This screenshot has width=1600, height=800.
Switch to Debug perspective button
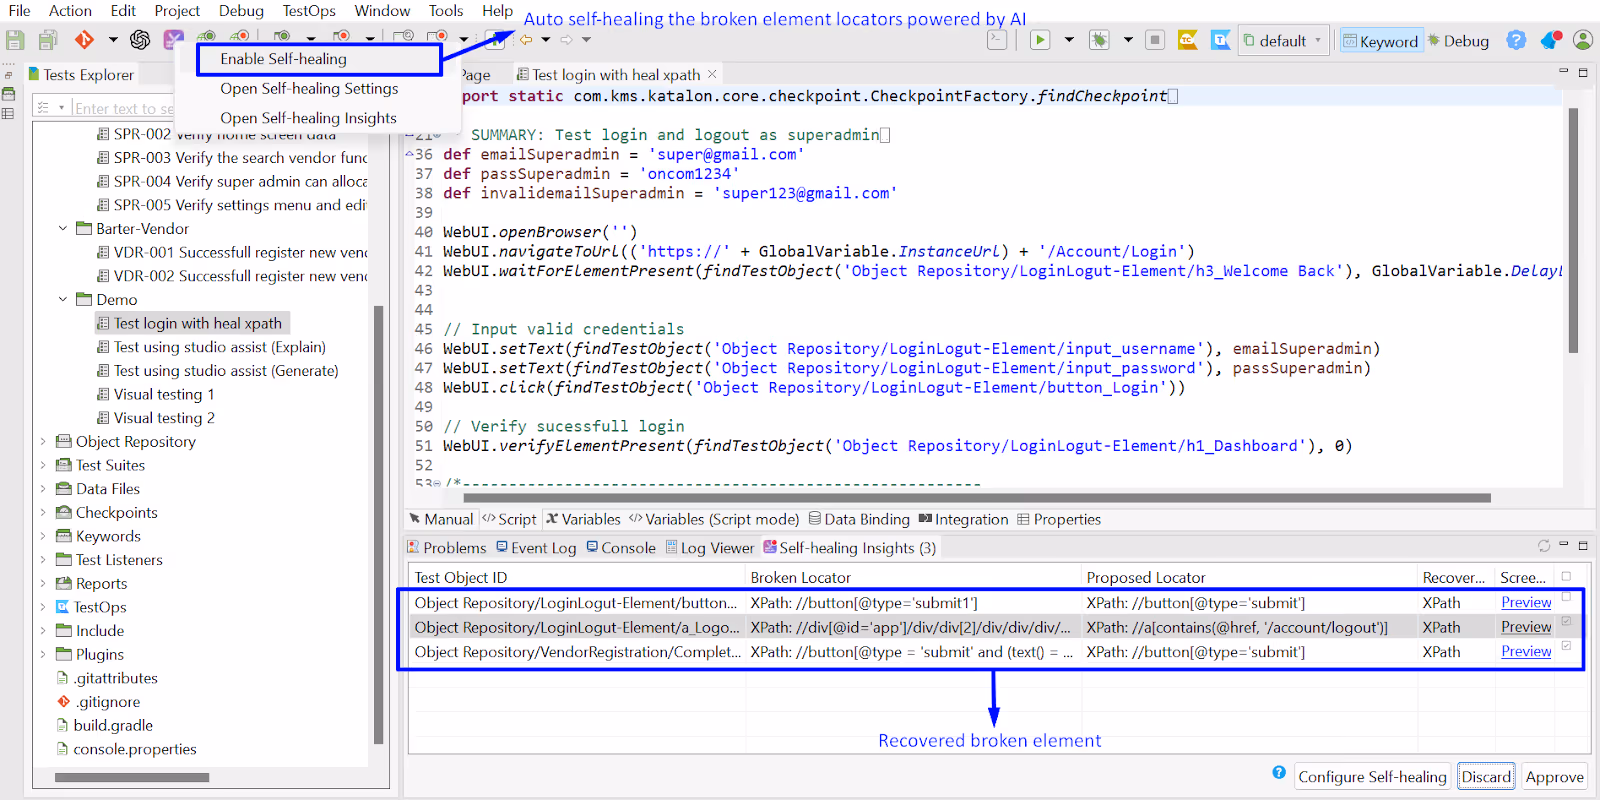point(1458,41)
